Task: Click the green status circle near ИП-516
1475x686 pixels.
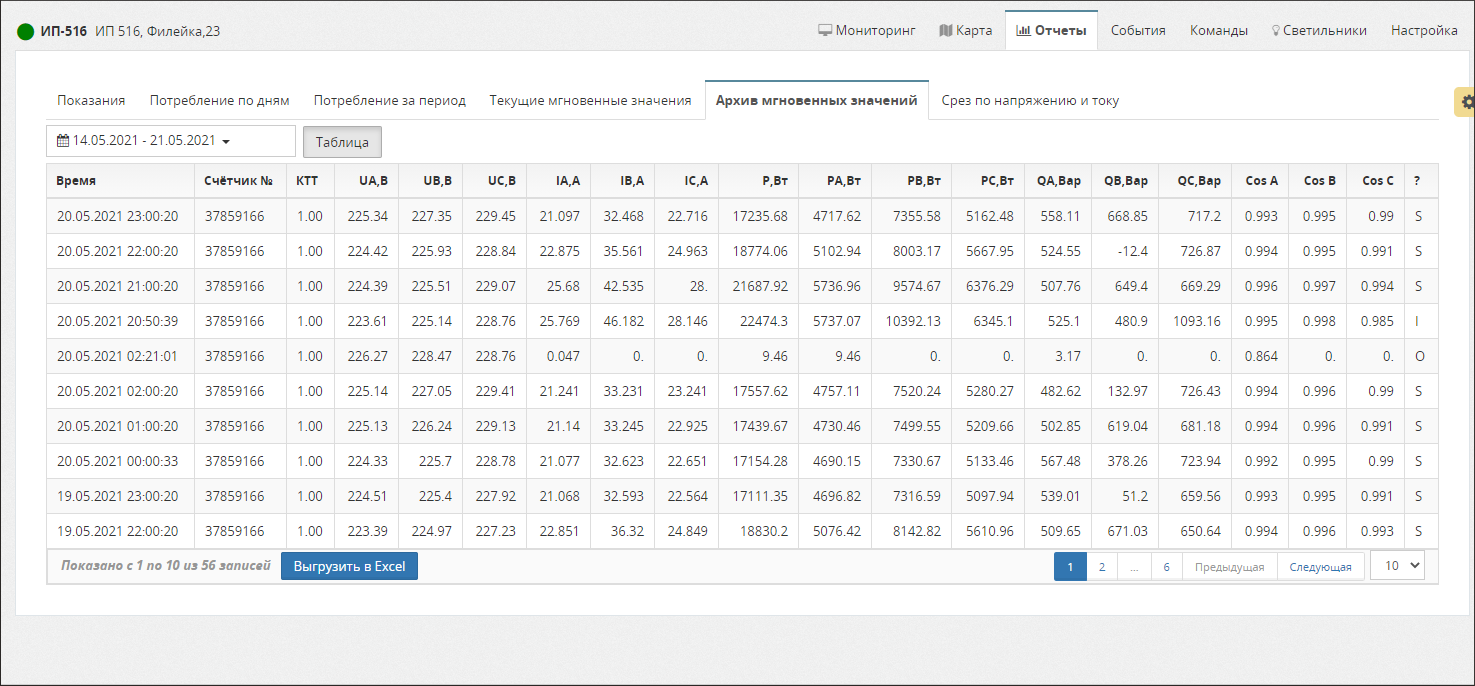Action: (26, 31)
